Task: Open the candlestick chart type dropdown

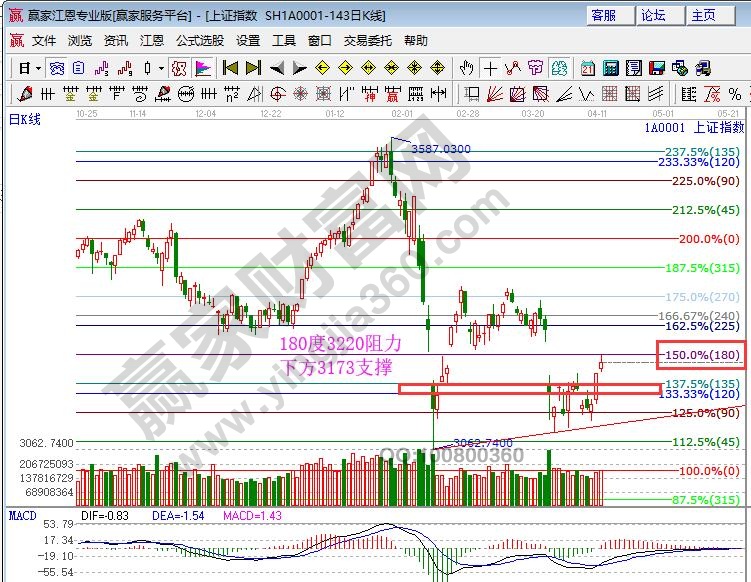Action: click(161, 68)
